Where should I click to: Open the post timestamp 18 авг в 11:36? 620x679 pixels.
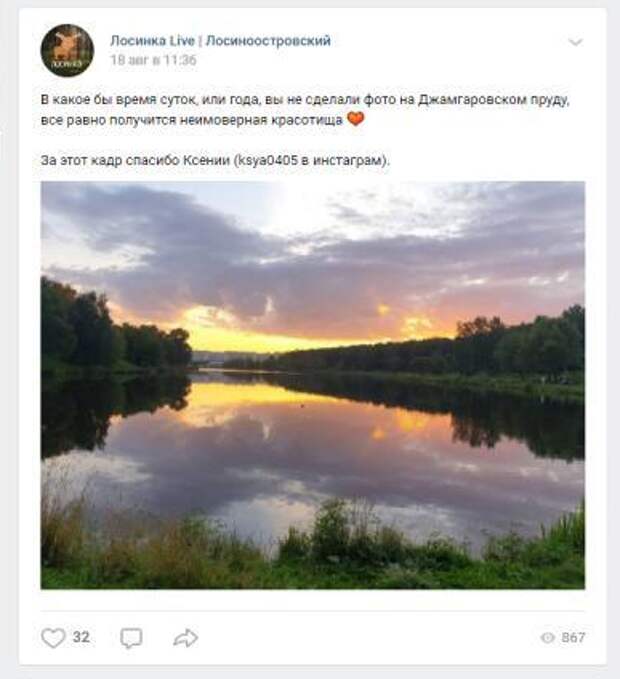153,60
